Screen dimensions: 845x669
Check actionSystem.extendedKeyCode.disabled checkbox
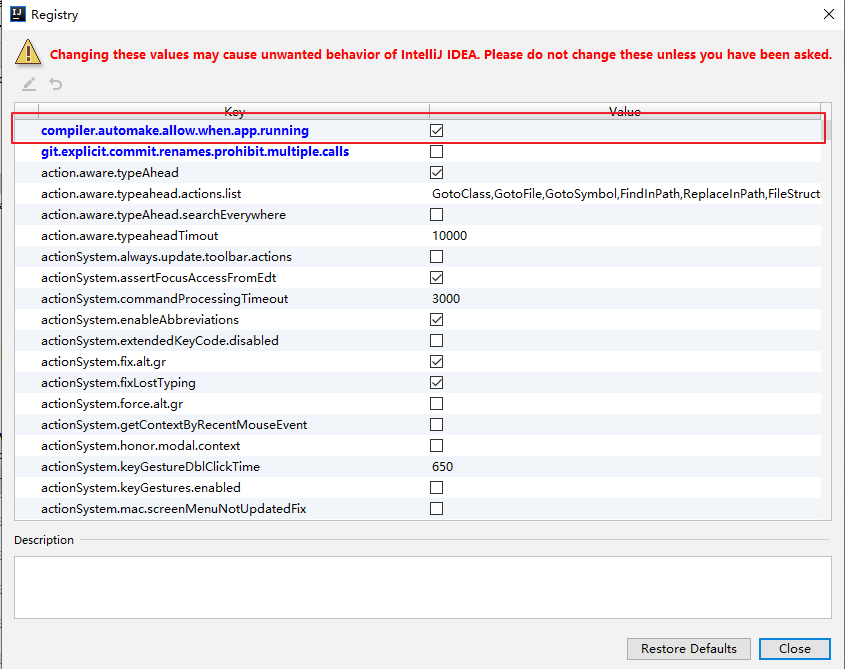pyautogui.click(x=437, y=341)
